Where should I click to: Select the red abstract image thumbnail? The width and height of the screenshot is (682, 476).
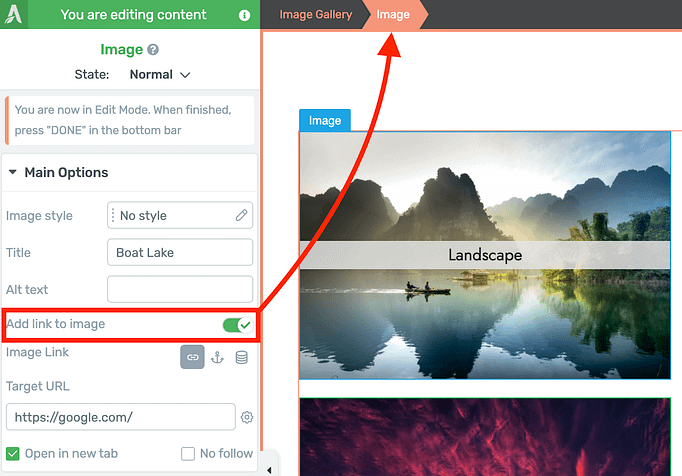pyautogui.click(x=485, y=436)
